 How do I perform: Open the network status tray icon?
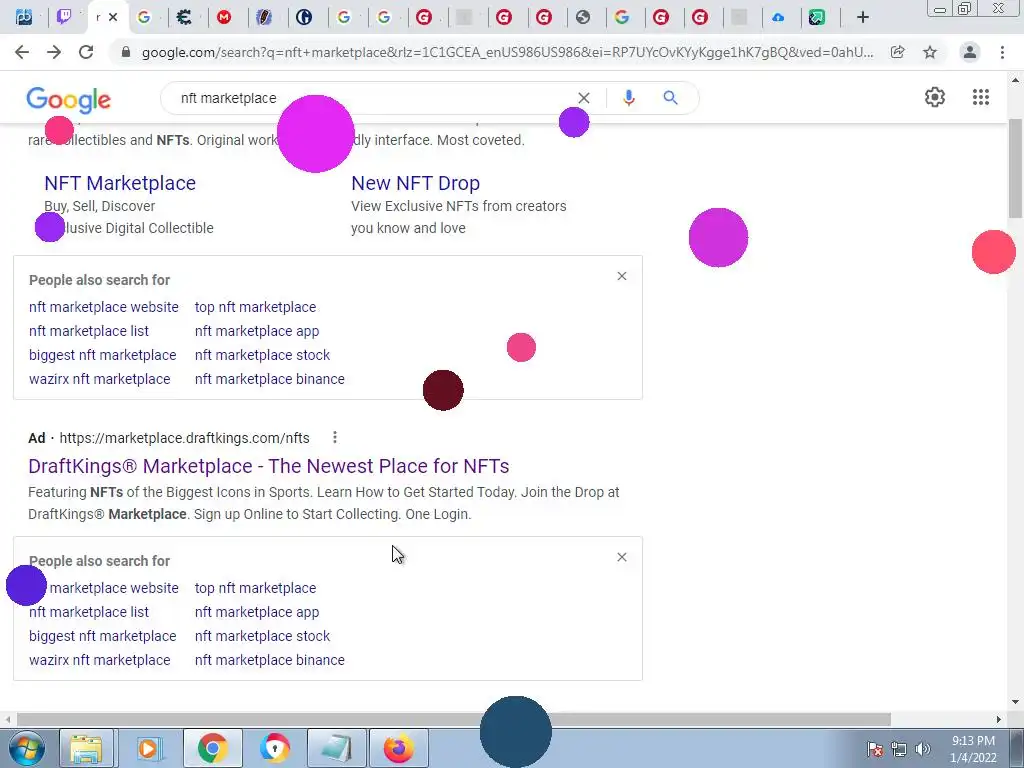pos(899,749)
